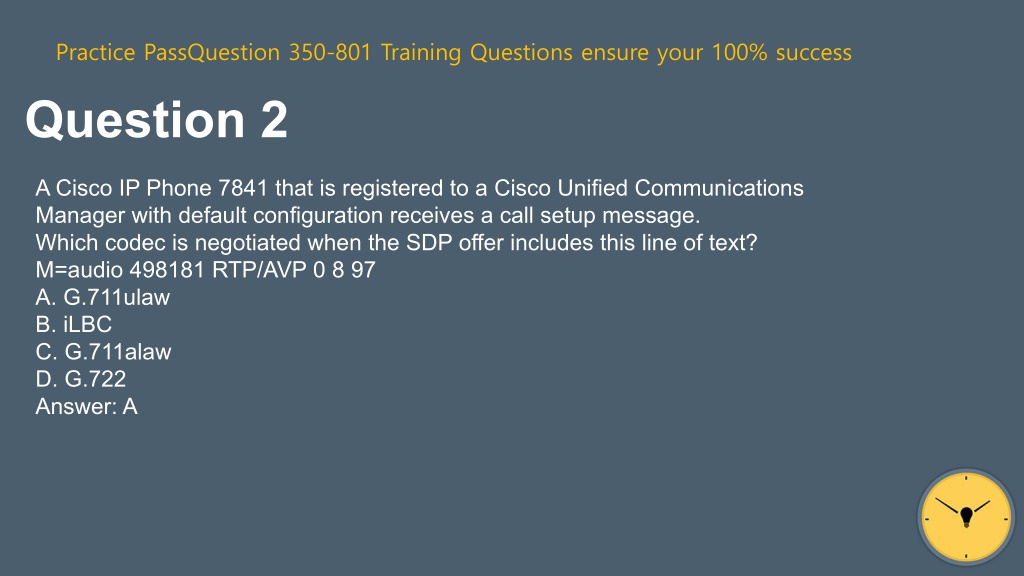
Task: Click the lightbulb in clock center
Action: [x=967, y=517]
